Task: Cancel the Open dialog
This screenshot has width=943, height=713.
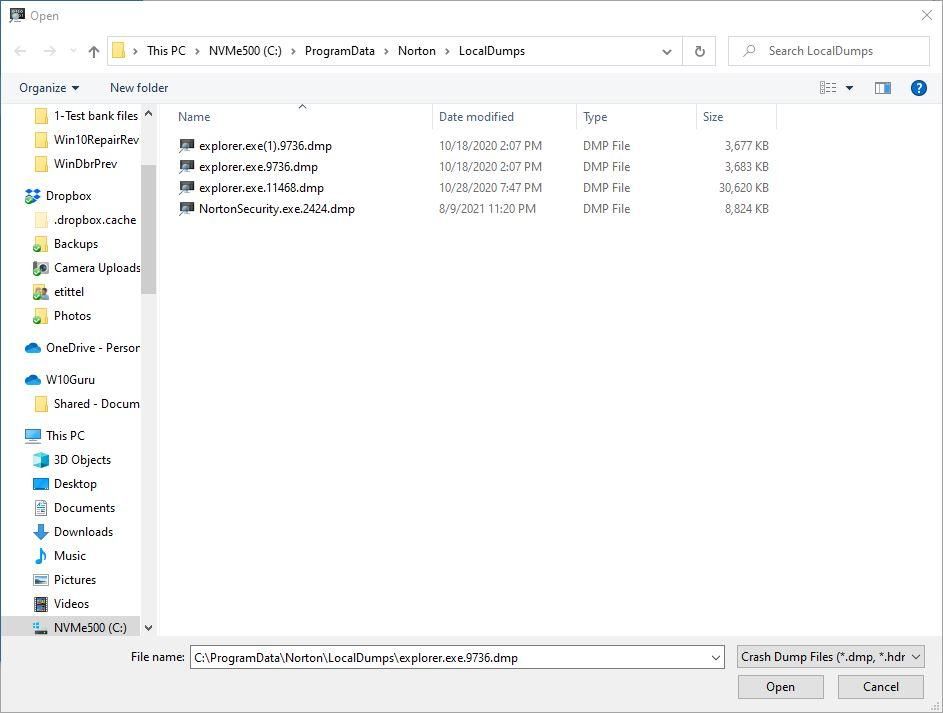Action: click(880, 687)
